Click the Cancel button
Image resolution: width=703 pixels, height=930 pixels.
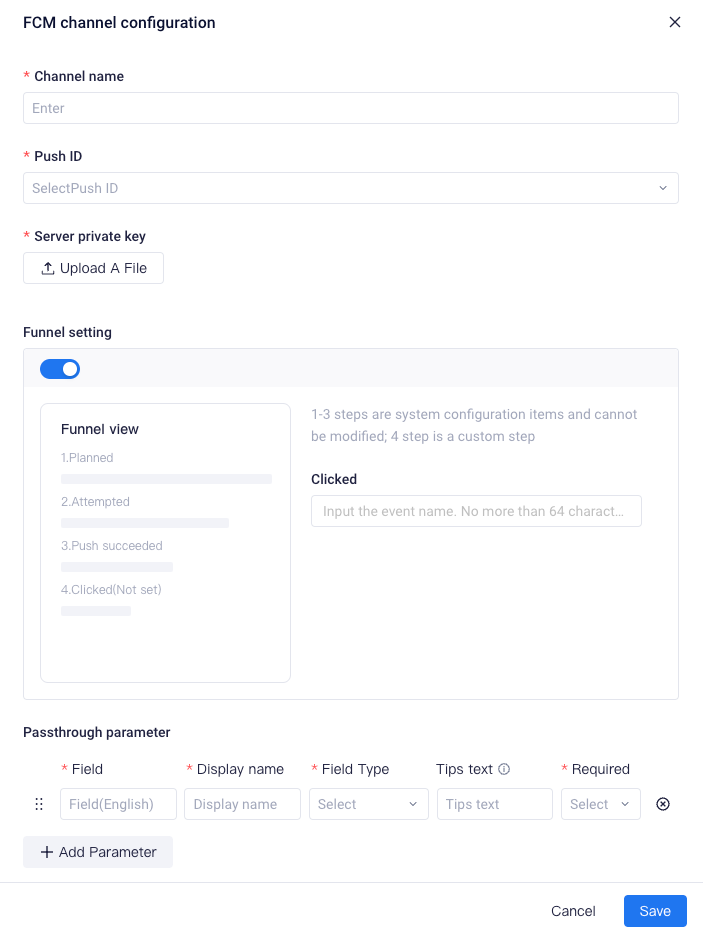[573, 911]
